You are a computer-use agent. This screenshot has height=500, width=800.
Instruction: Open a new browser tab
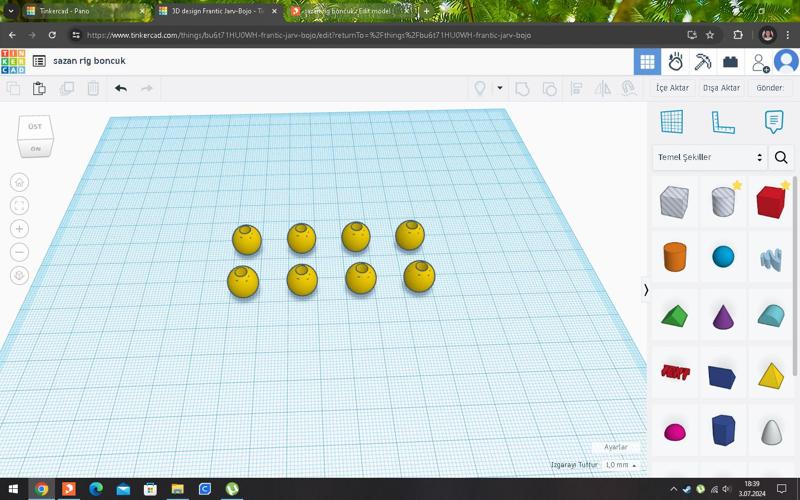pyautogui.click(x=427, y=11)
